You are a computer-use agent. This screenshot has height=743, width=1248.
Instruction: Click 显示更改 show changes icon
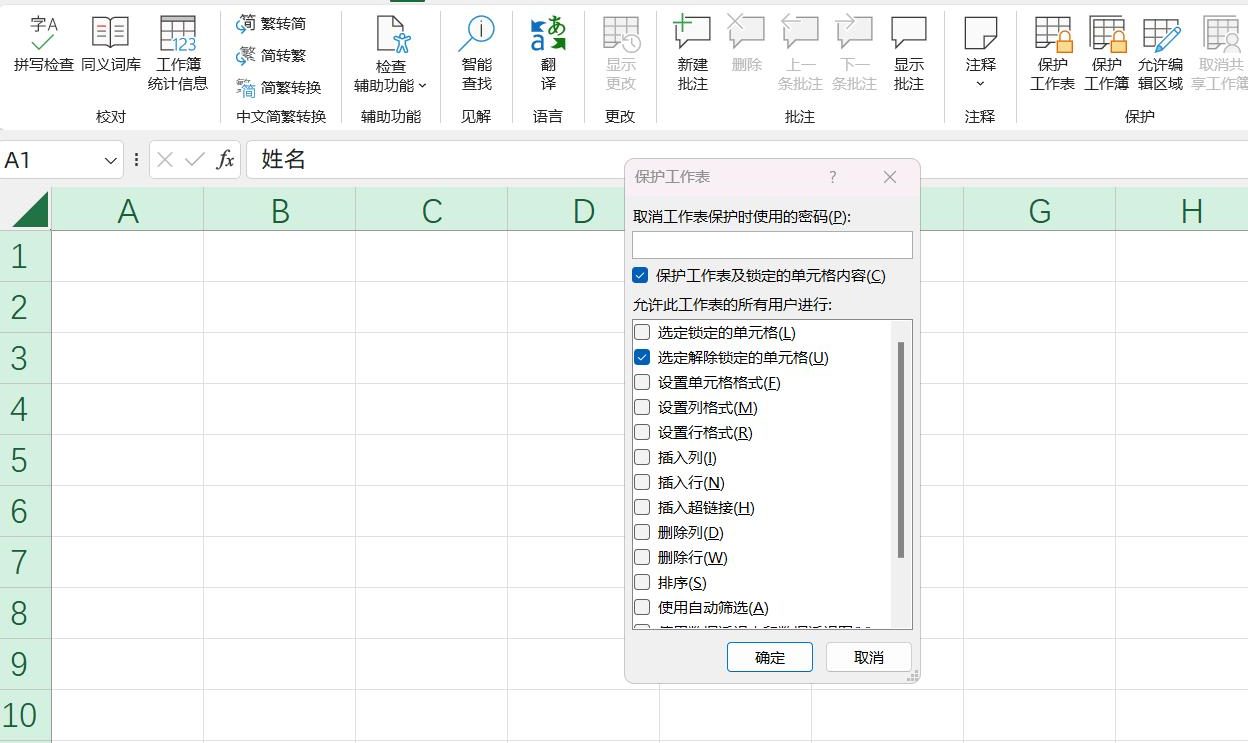(x=621, y=34)
